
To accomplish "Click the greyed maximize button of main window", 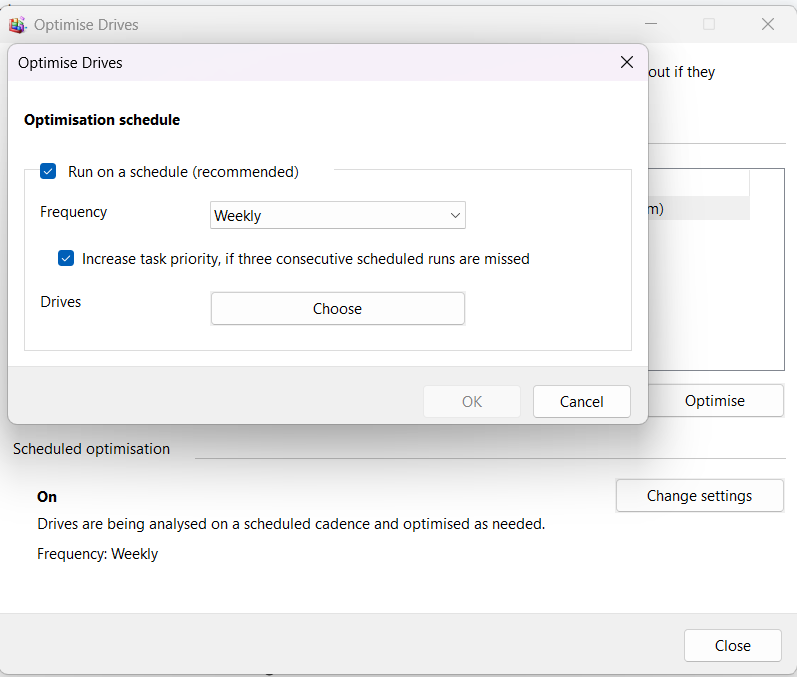I will [x=709, y=24].
